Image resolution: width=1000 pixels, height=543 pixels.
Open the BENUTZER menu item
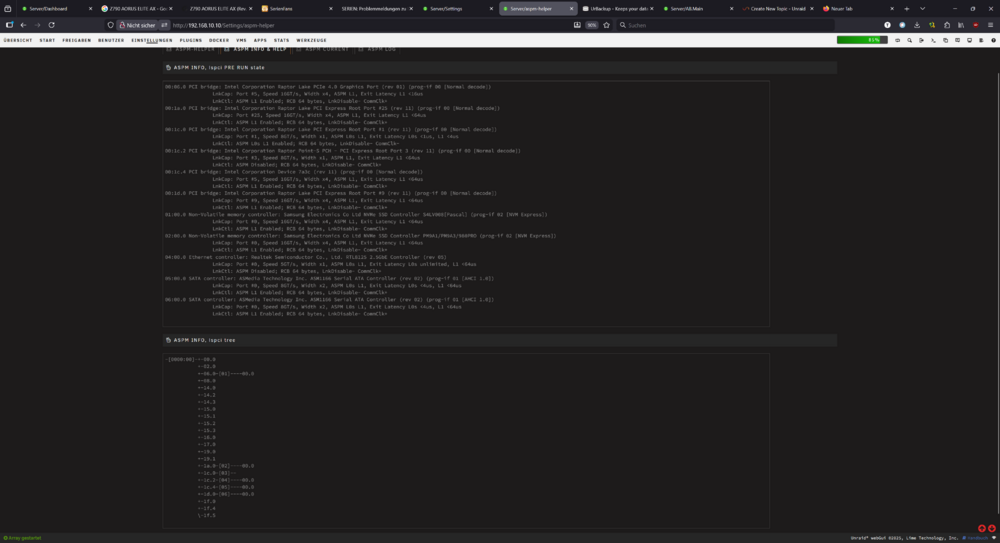click(111, 40)
